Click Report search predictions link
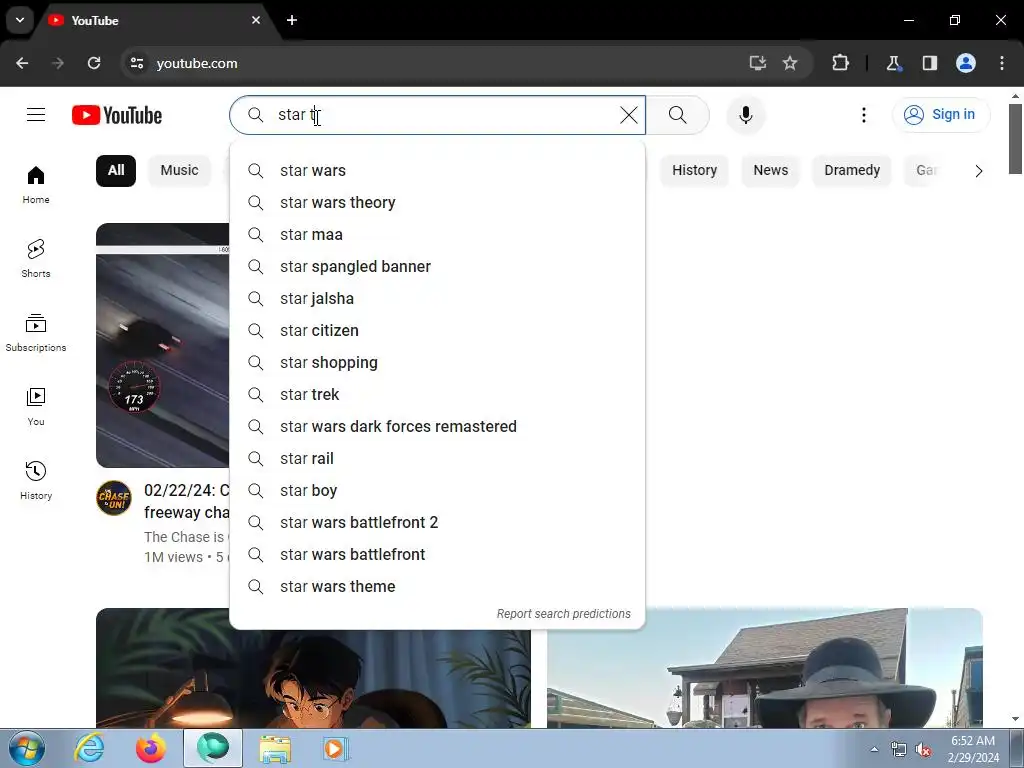 tap(564, 614)
